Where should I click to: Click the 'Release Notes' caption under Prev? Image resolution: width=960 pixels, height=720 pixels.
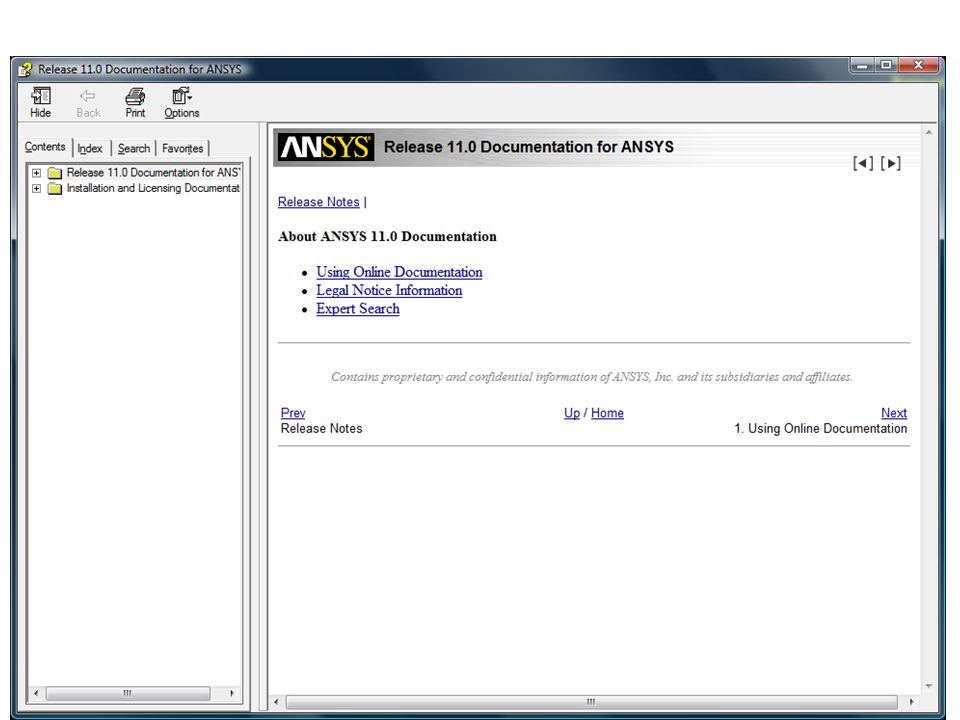click(321, 429)
